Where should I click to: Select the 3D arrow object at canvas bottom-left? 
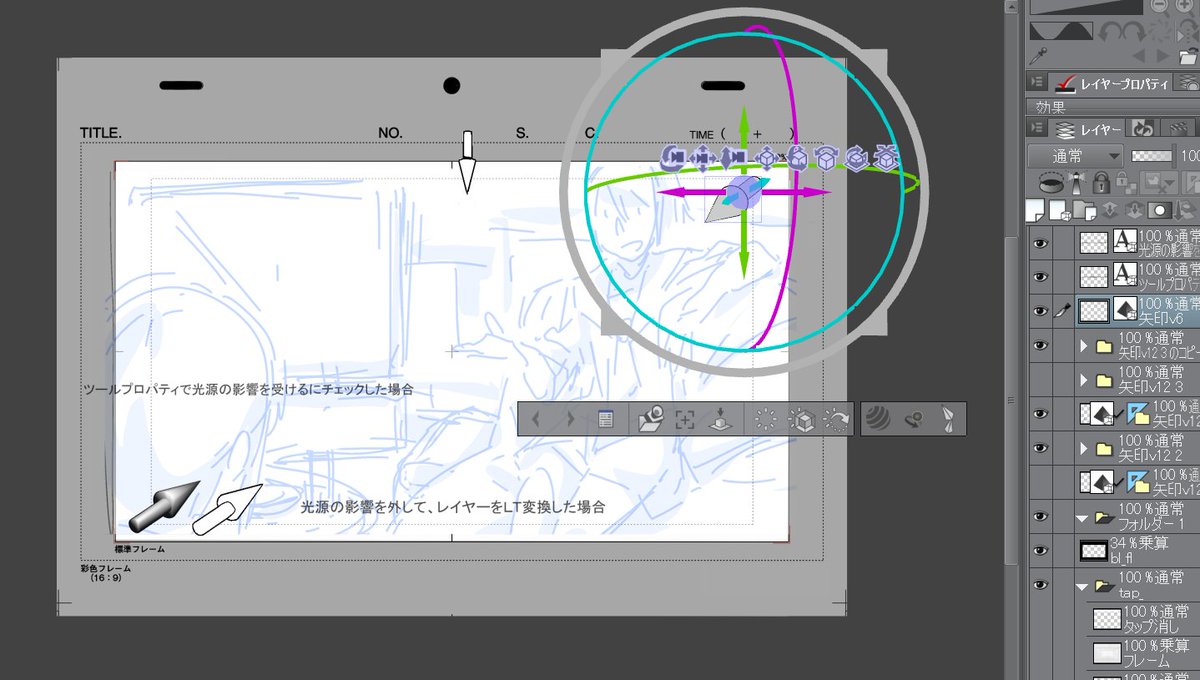[x=164, y=505]
